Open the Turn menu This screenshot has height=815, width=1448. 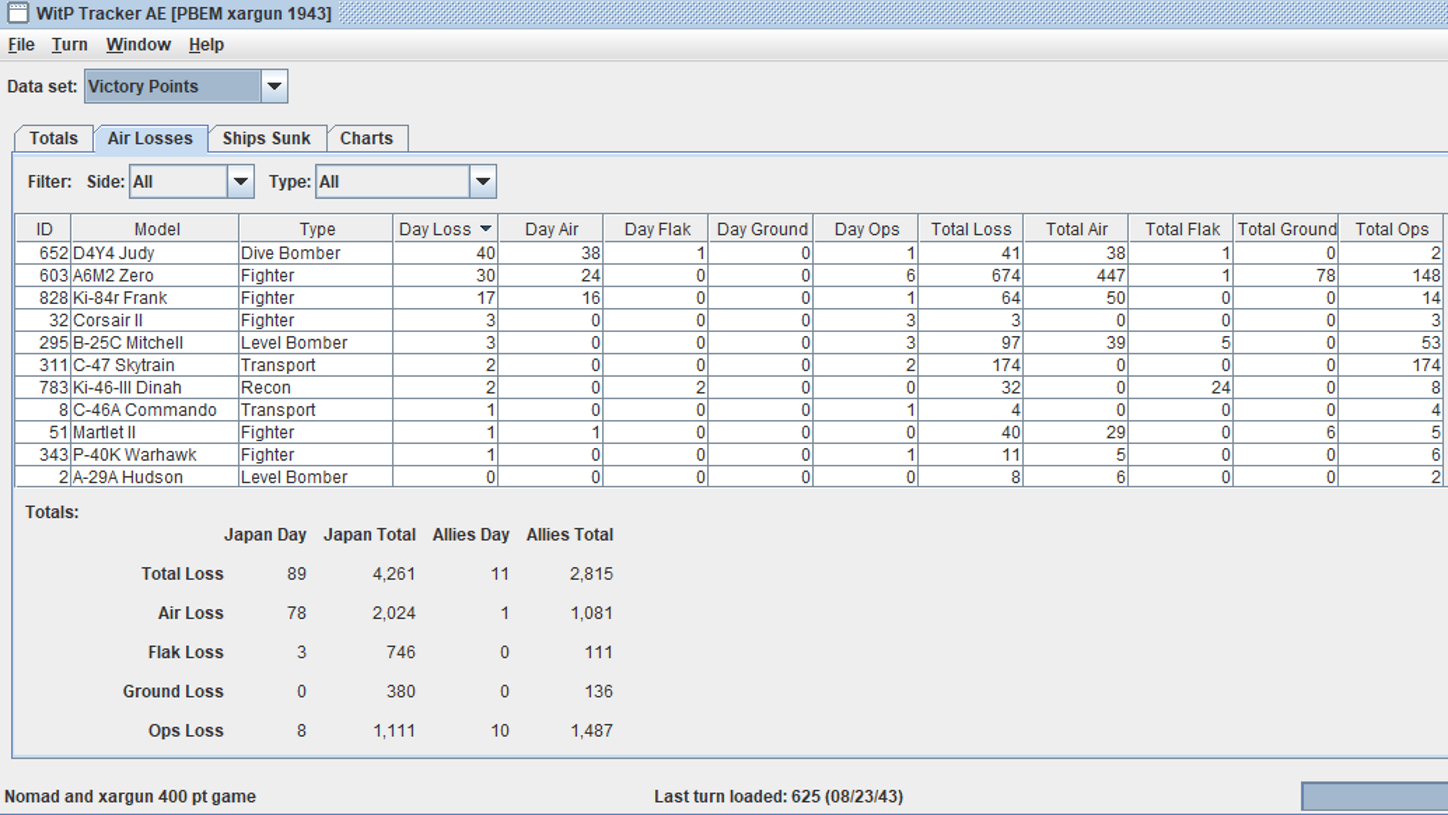click(x=70, y=45)
